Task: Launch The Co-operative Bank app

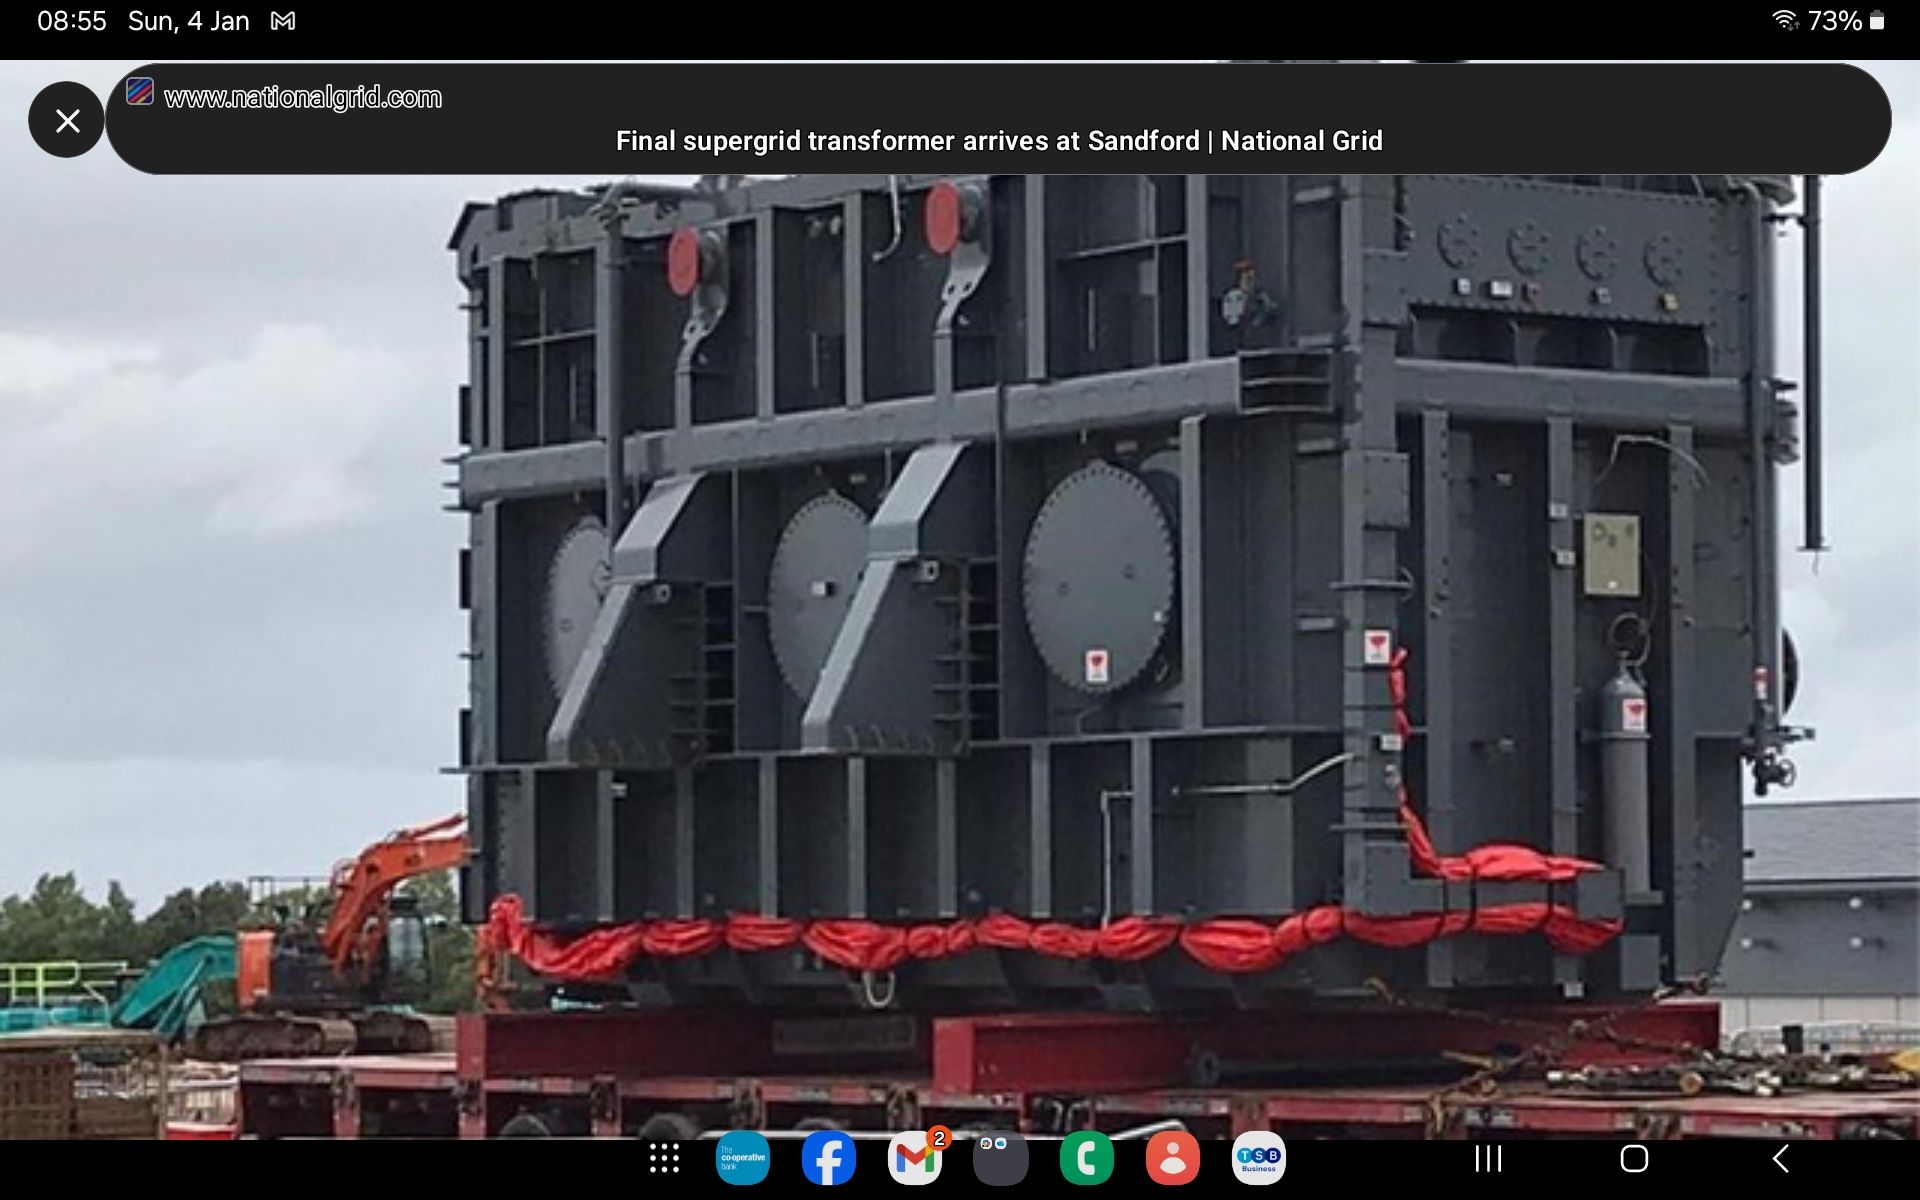Action: (743, 1159)
